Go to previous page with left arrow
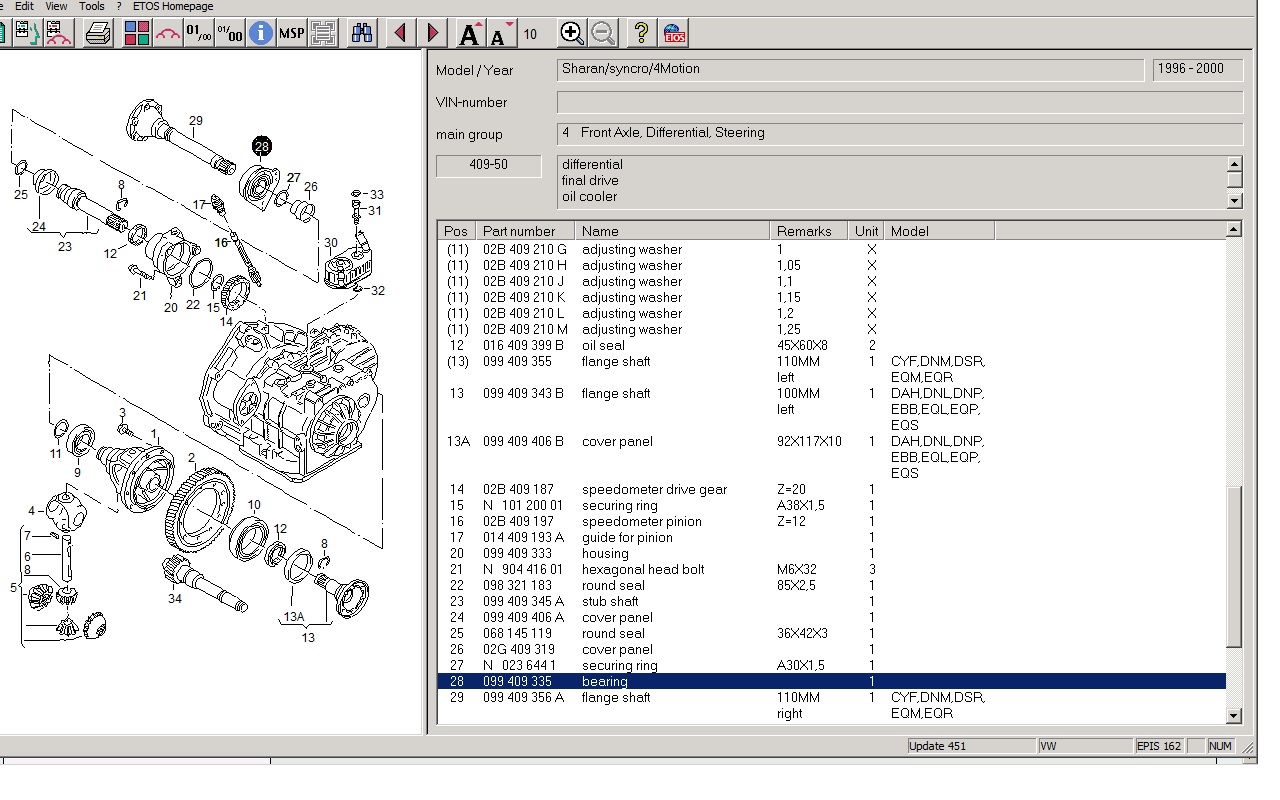This screenshot has width=1280, height=800. (x=401, y=34)
